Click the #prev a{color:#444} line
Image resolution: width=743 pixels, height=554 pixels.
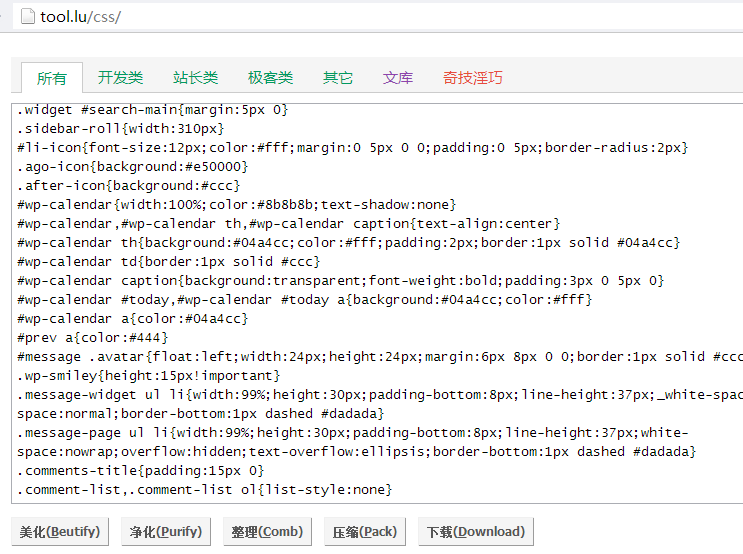(92, 337)
